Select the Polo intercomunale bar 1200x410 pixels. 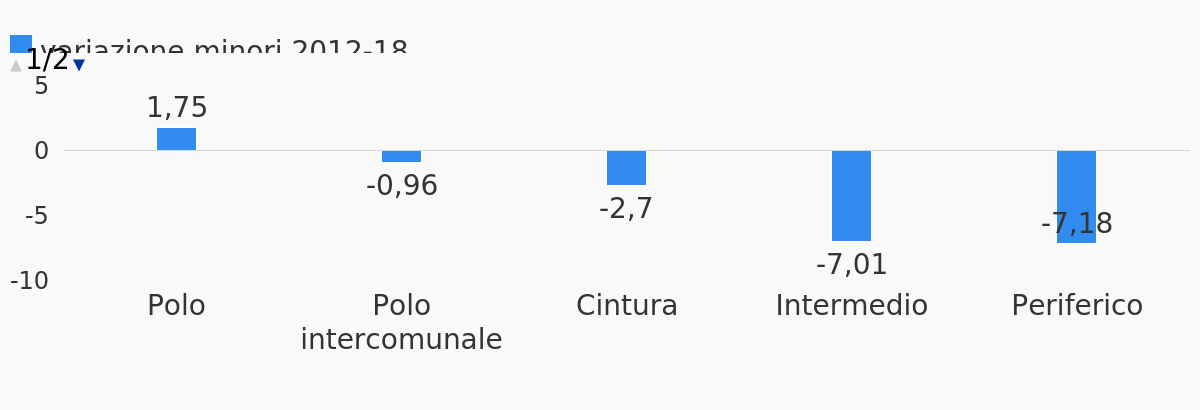click(x=401, y=156)
